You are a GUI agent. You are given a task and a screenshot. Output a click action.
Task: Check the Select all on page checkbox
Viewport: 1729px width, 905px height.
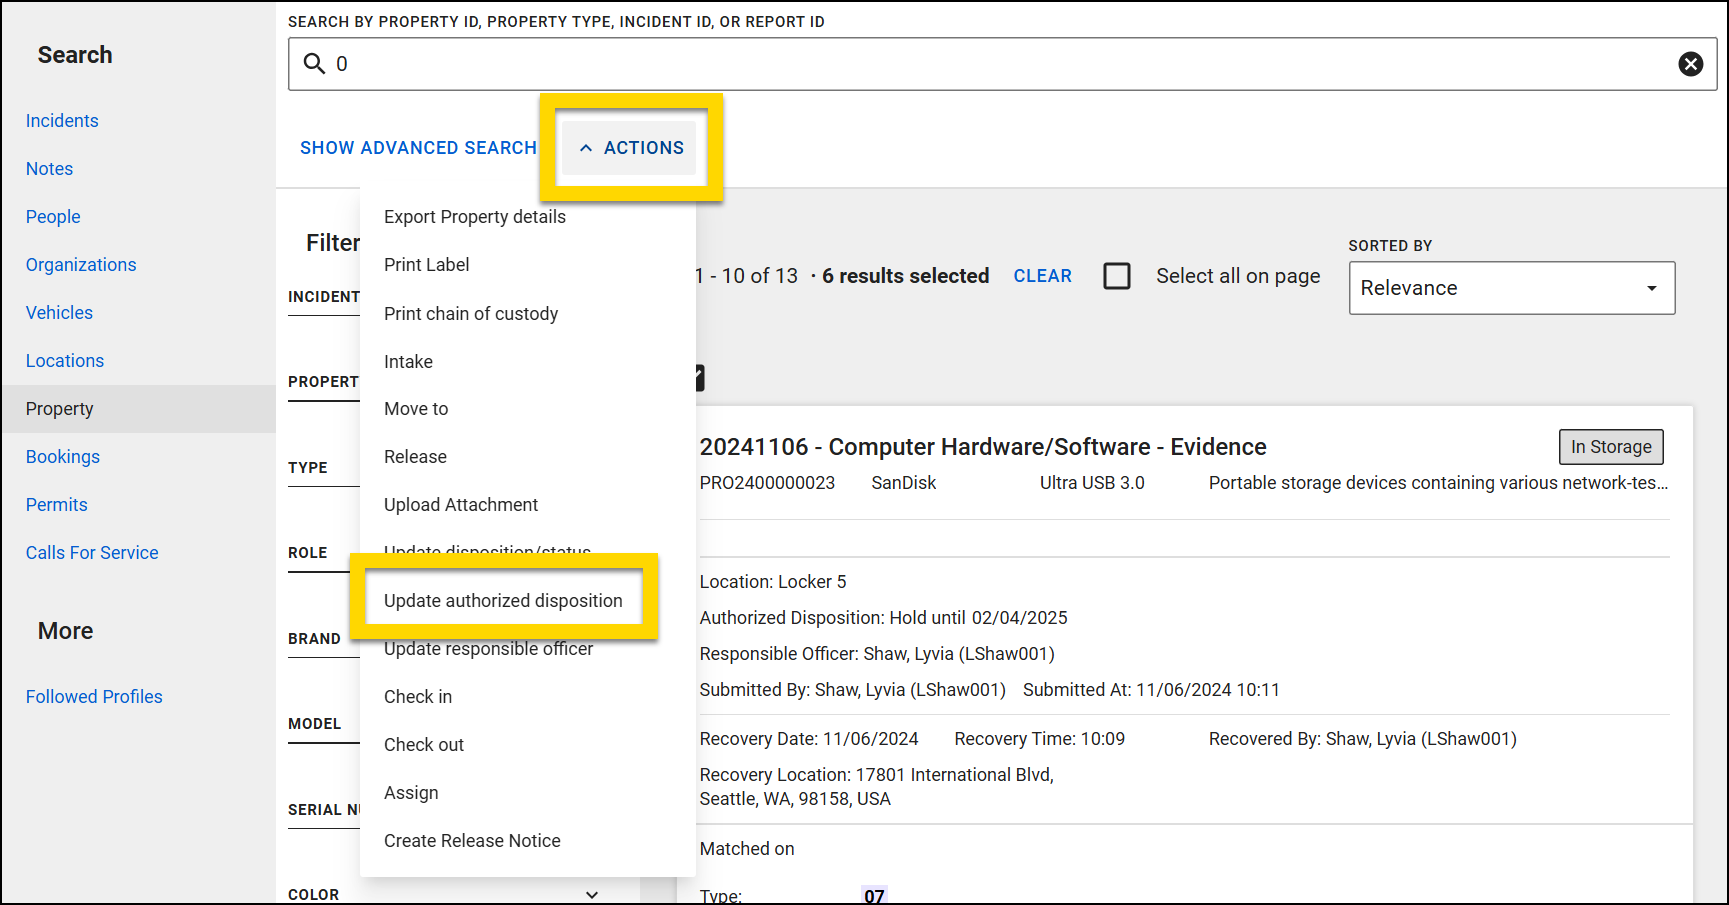[x=1117, y=275]
